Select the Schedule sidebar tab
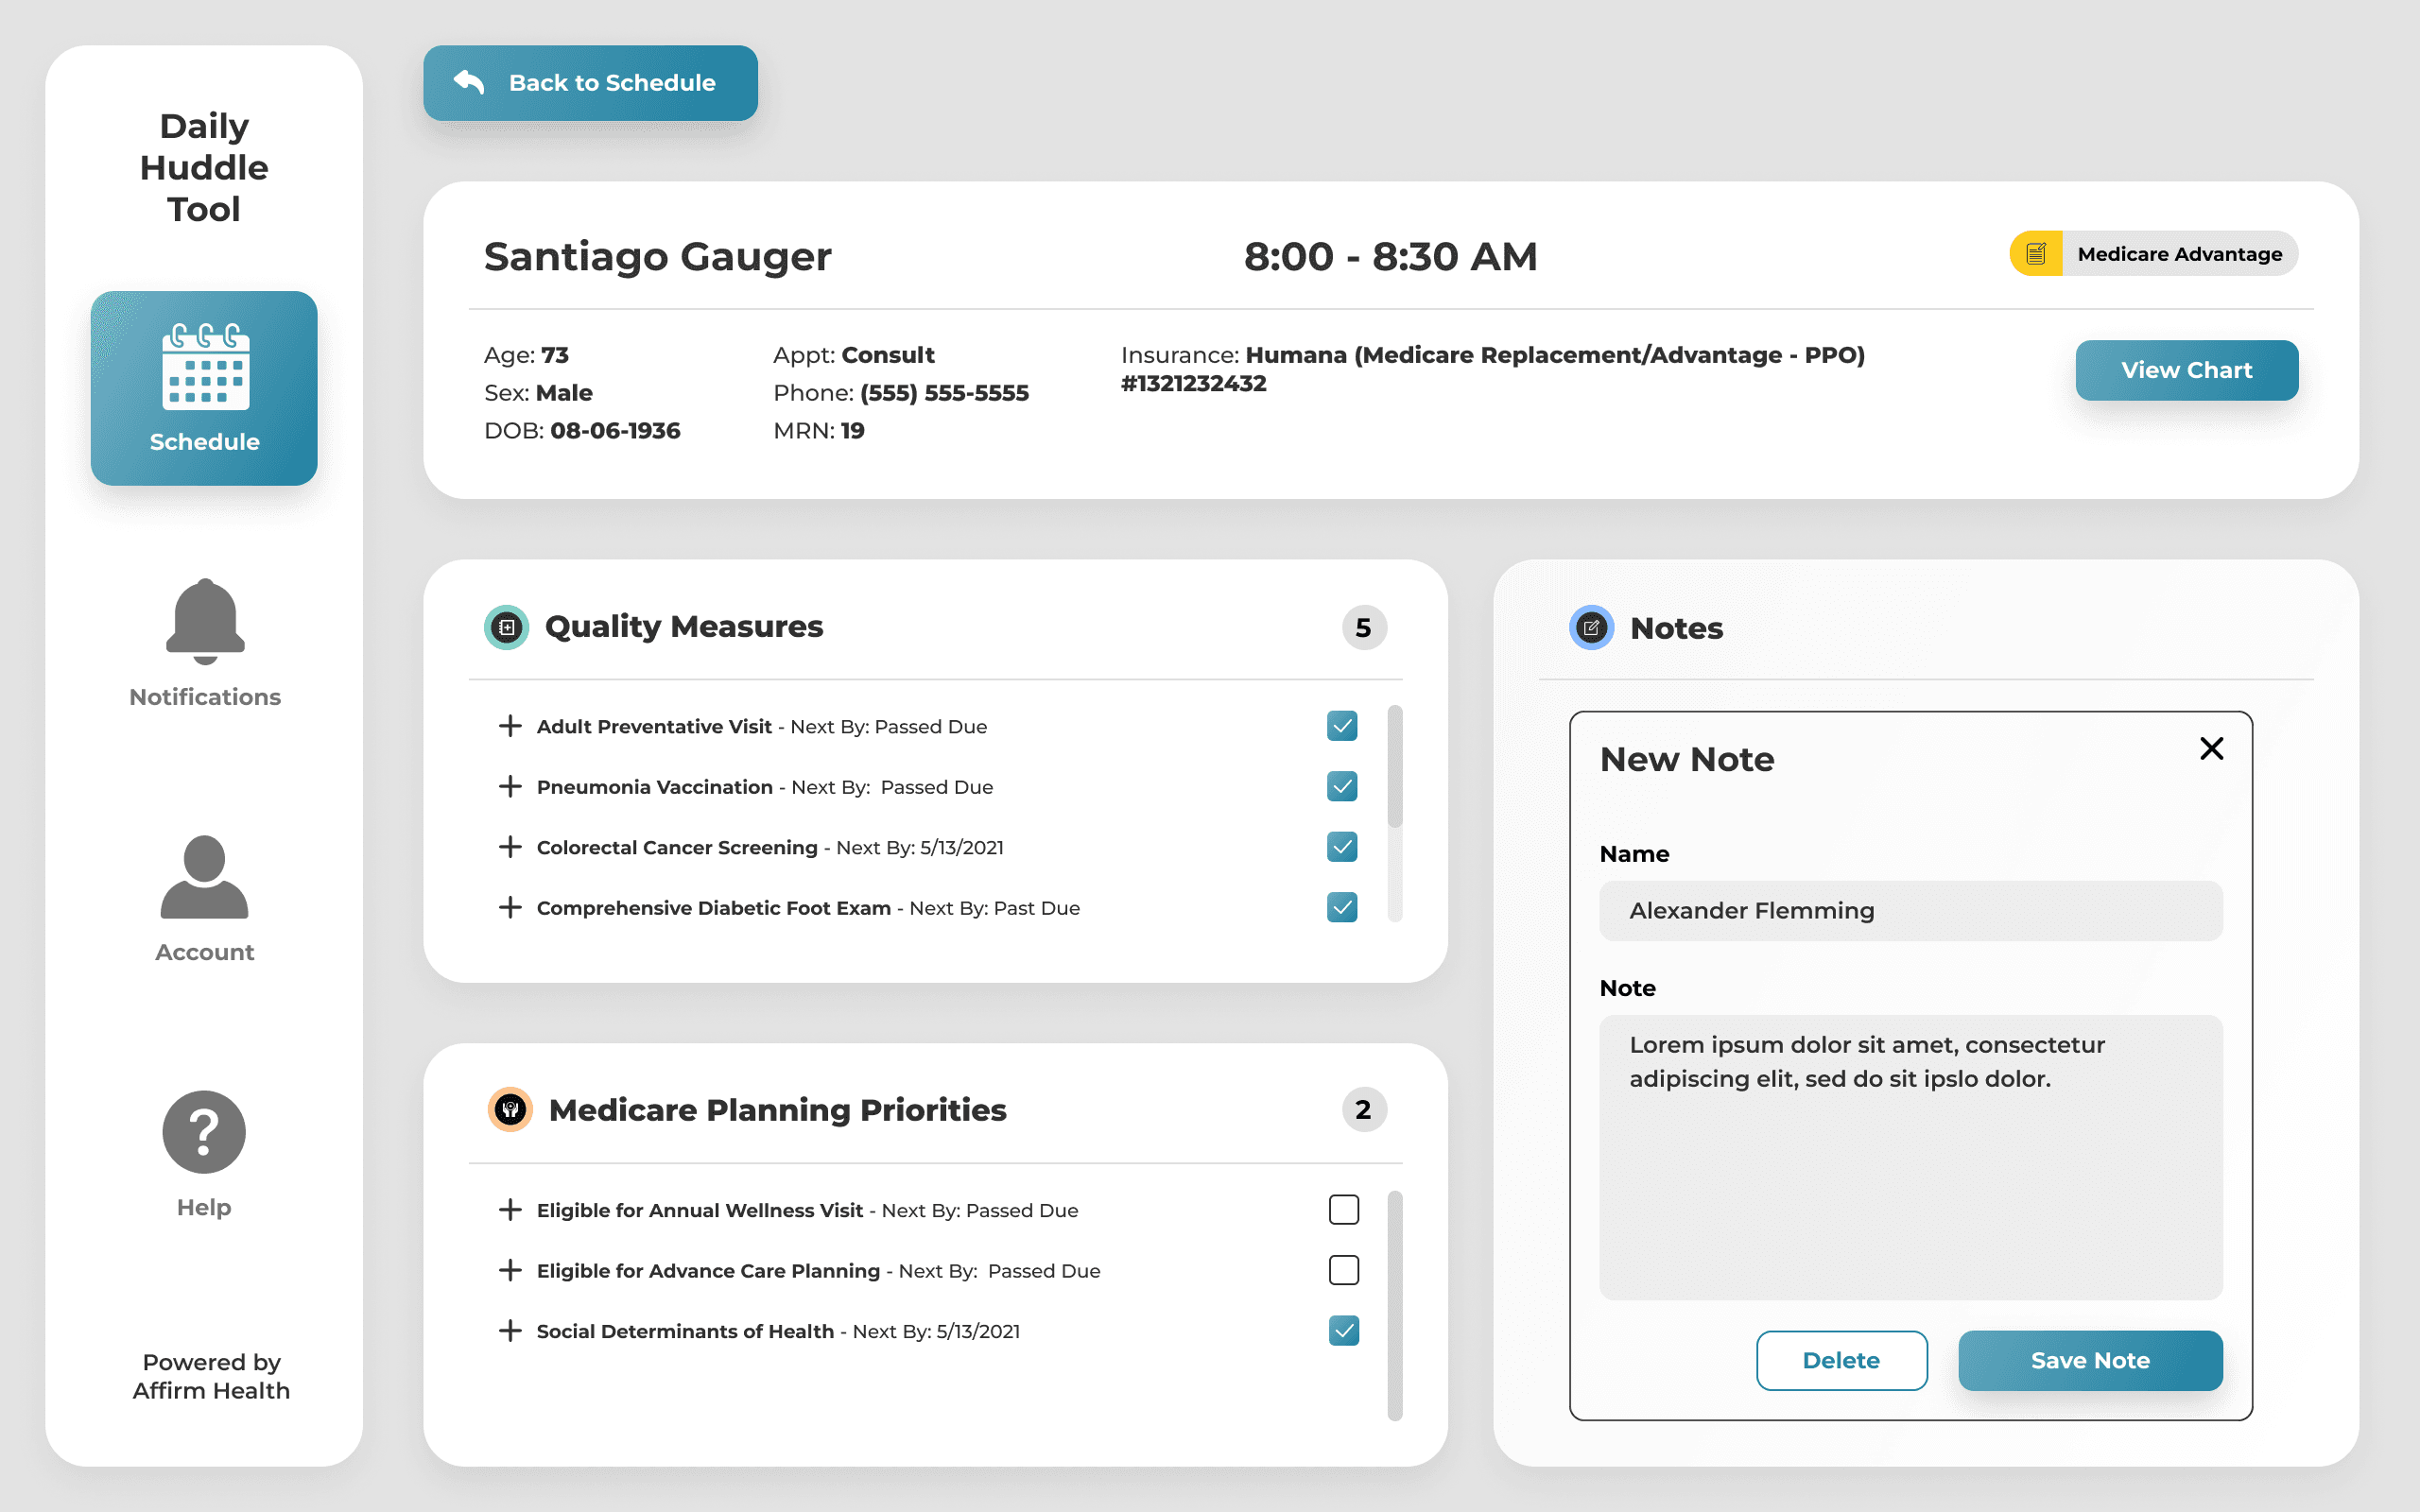Image resolution: width=2420 pixels, height=1512 pixels. [x=204, y=388]
